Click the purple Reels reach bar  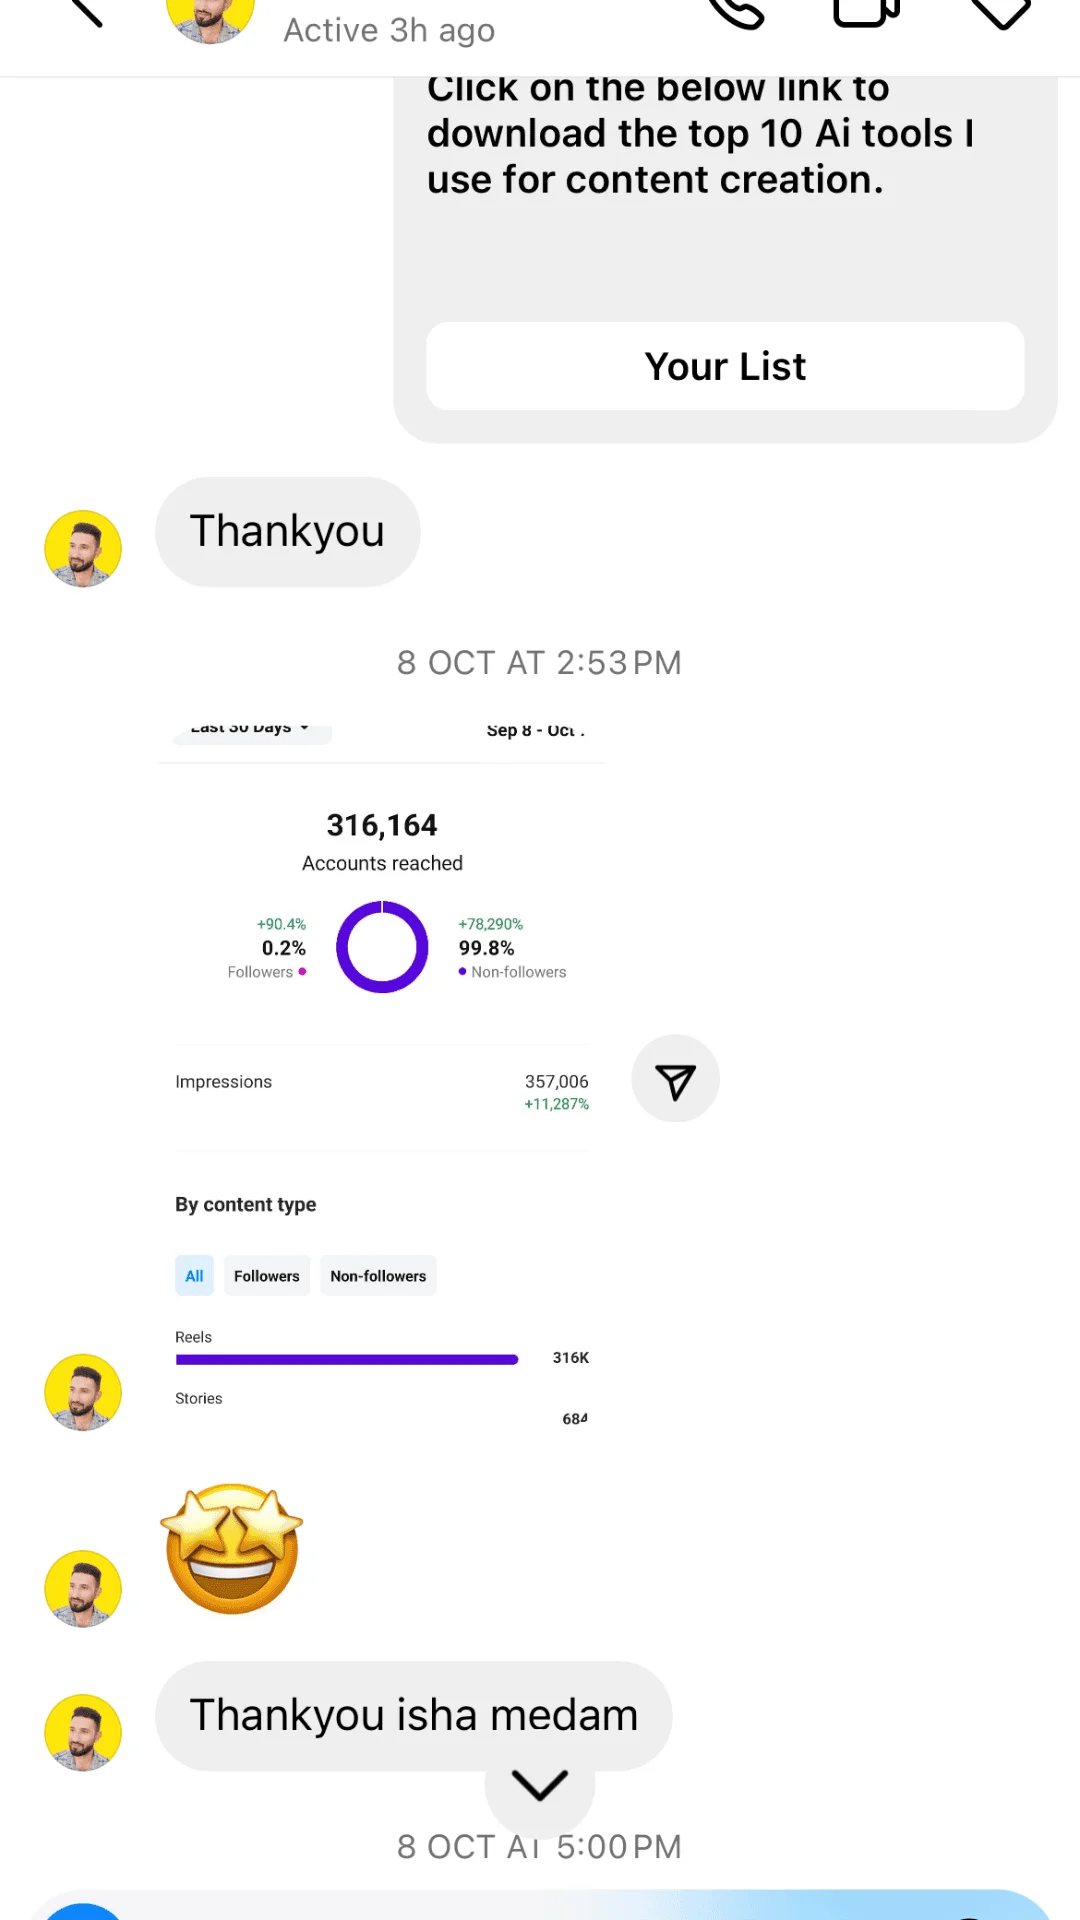click(x=347, y=1359)
